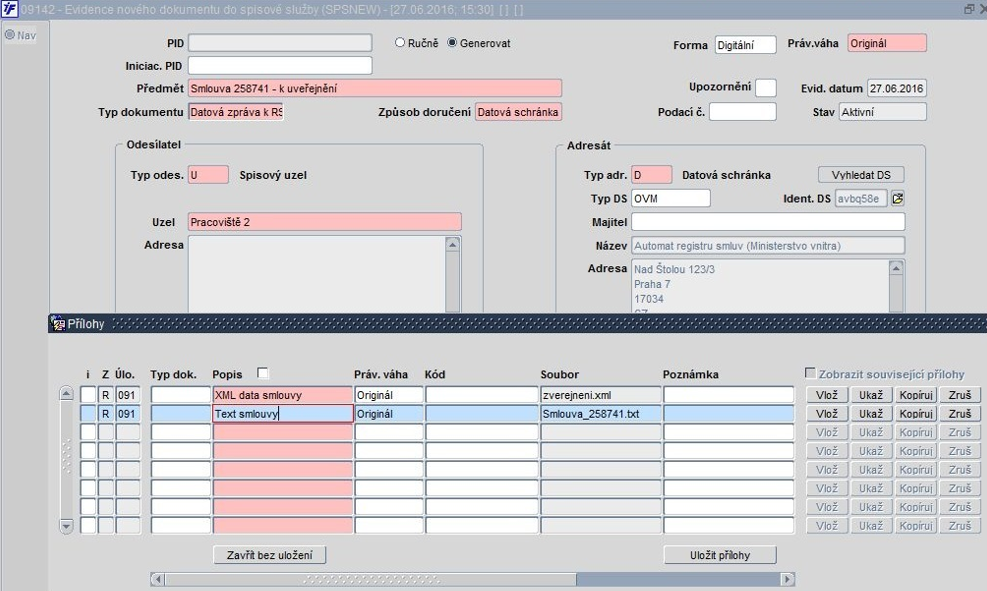Click the attachments list scroll down arrow

[66, 526]
